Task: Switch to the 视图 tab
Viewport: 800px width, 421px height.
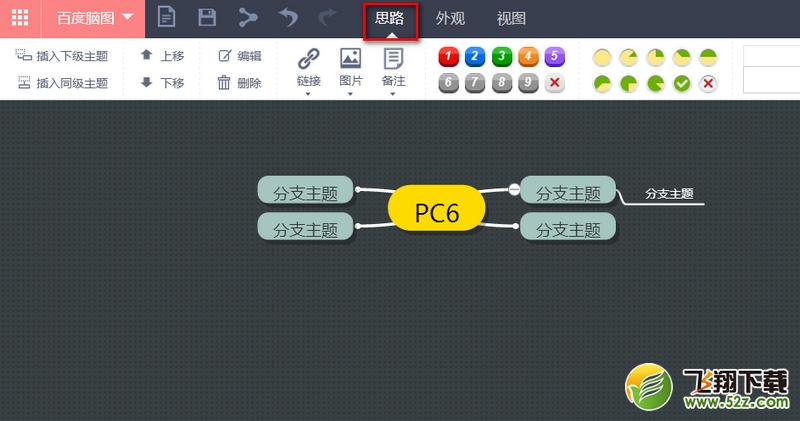Action: click(511, 19)
